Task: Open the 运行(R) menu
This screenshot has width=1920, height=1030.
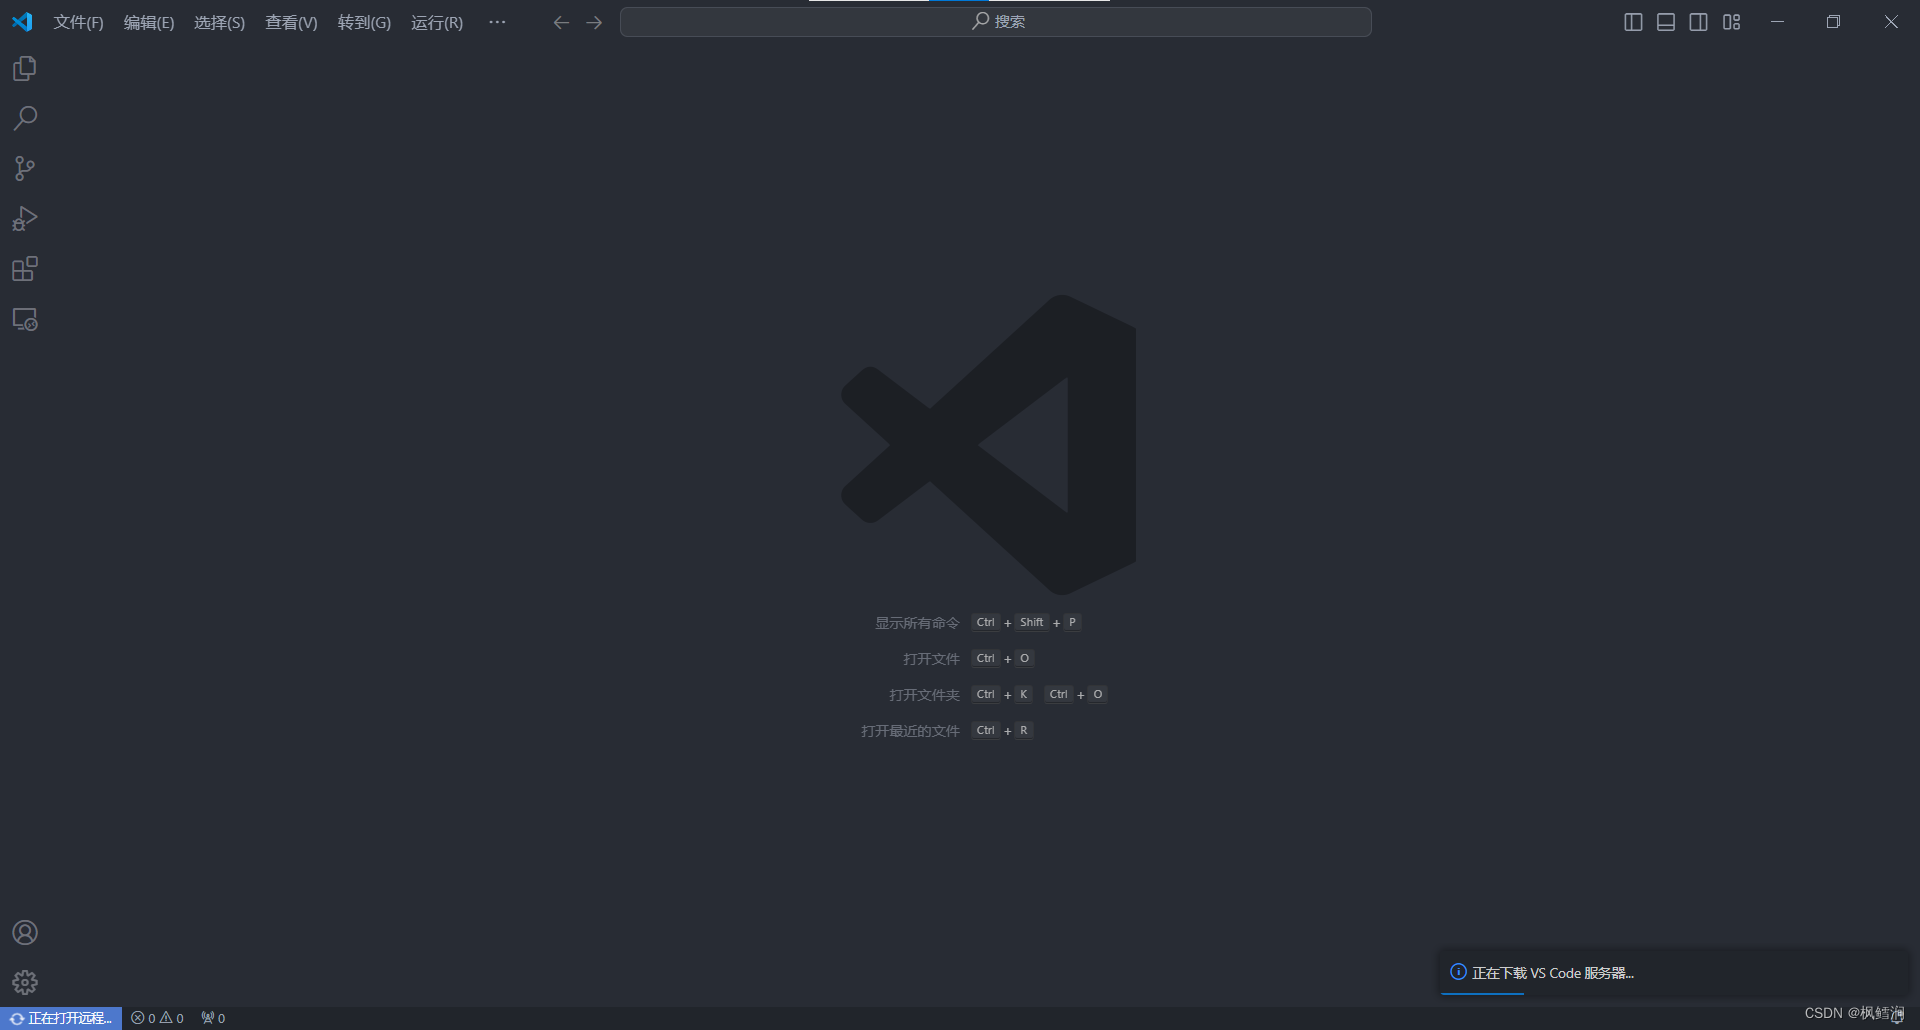Action: coord(437,22)
